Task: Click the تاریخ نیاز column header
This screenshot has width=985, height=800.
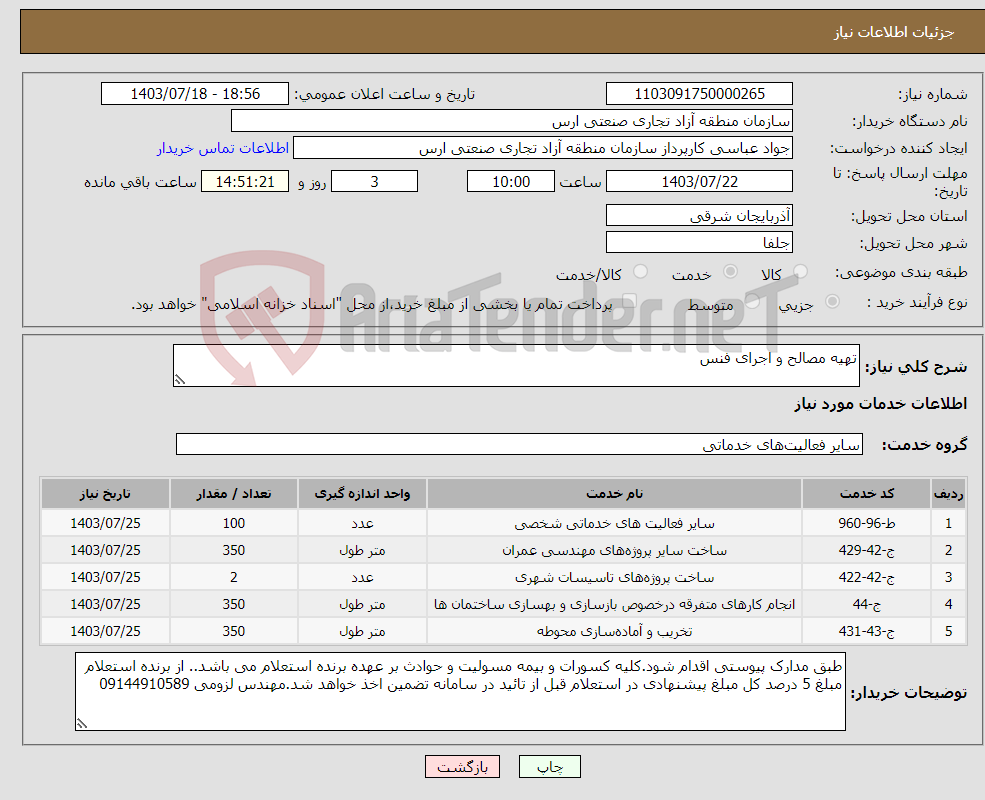Action: (x=105, y=494)
